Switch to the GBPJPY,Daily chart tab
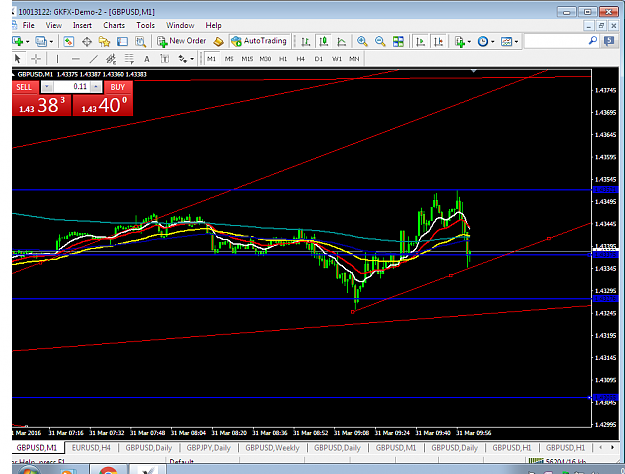 (x=209, y=448)
